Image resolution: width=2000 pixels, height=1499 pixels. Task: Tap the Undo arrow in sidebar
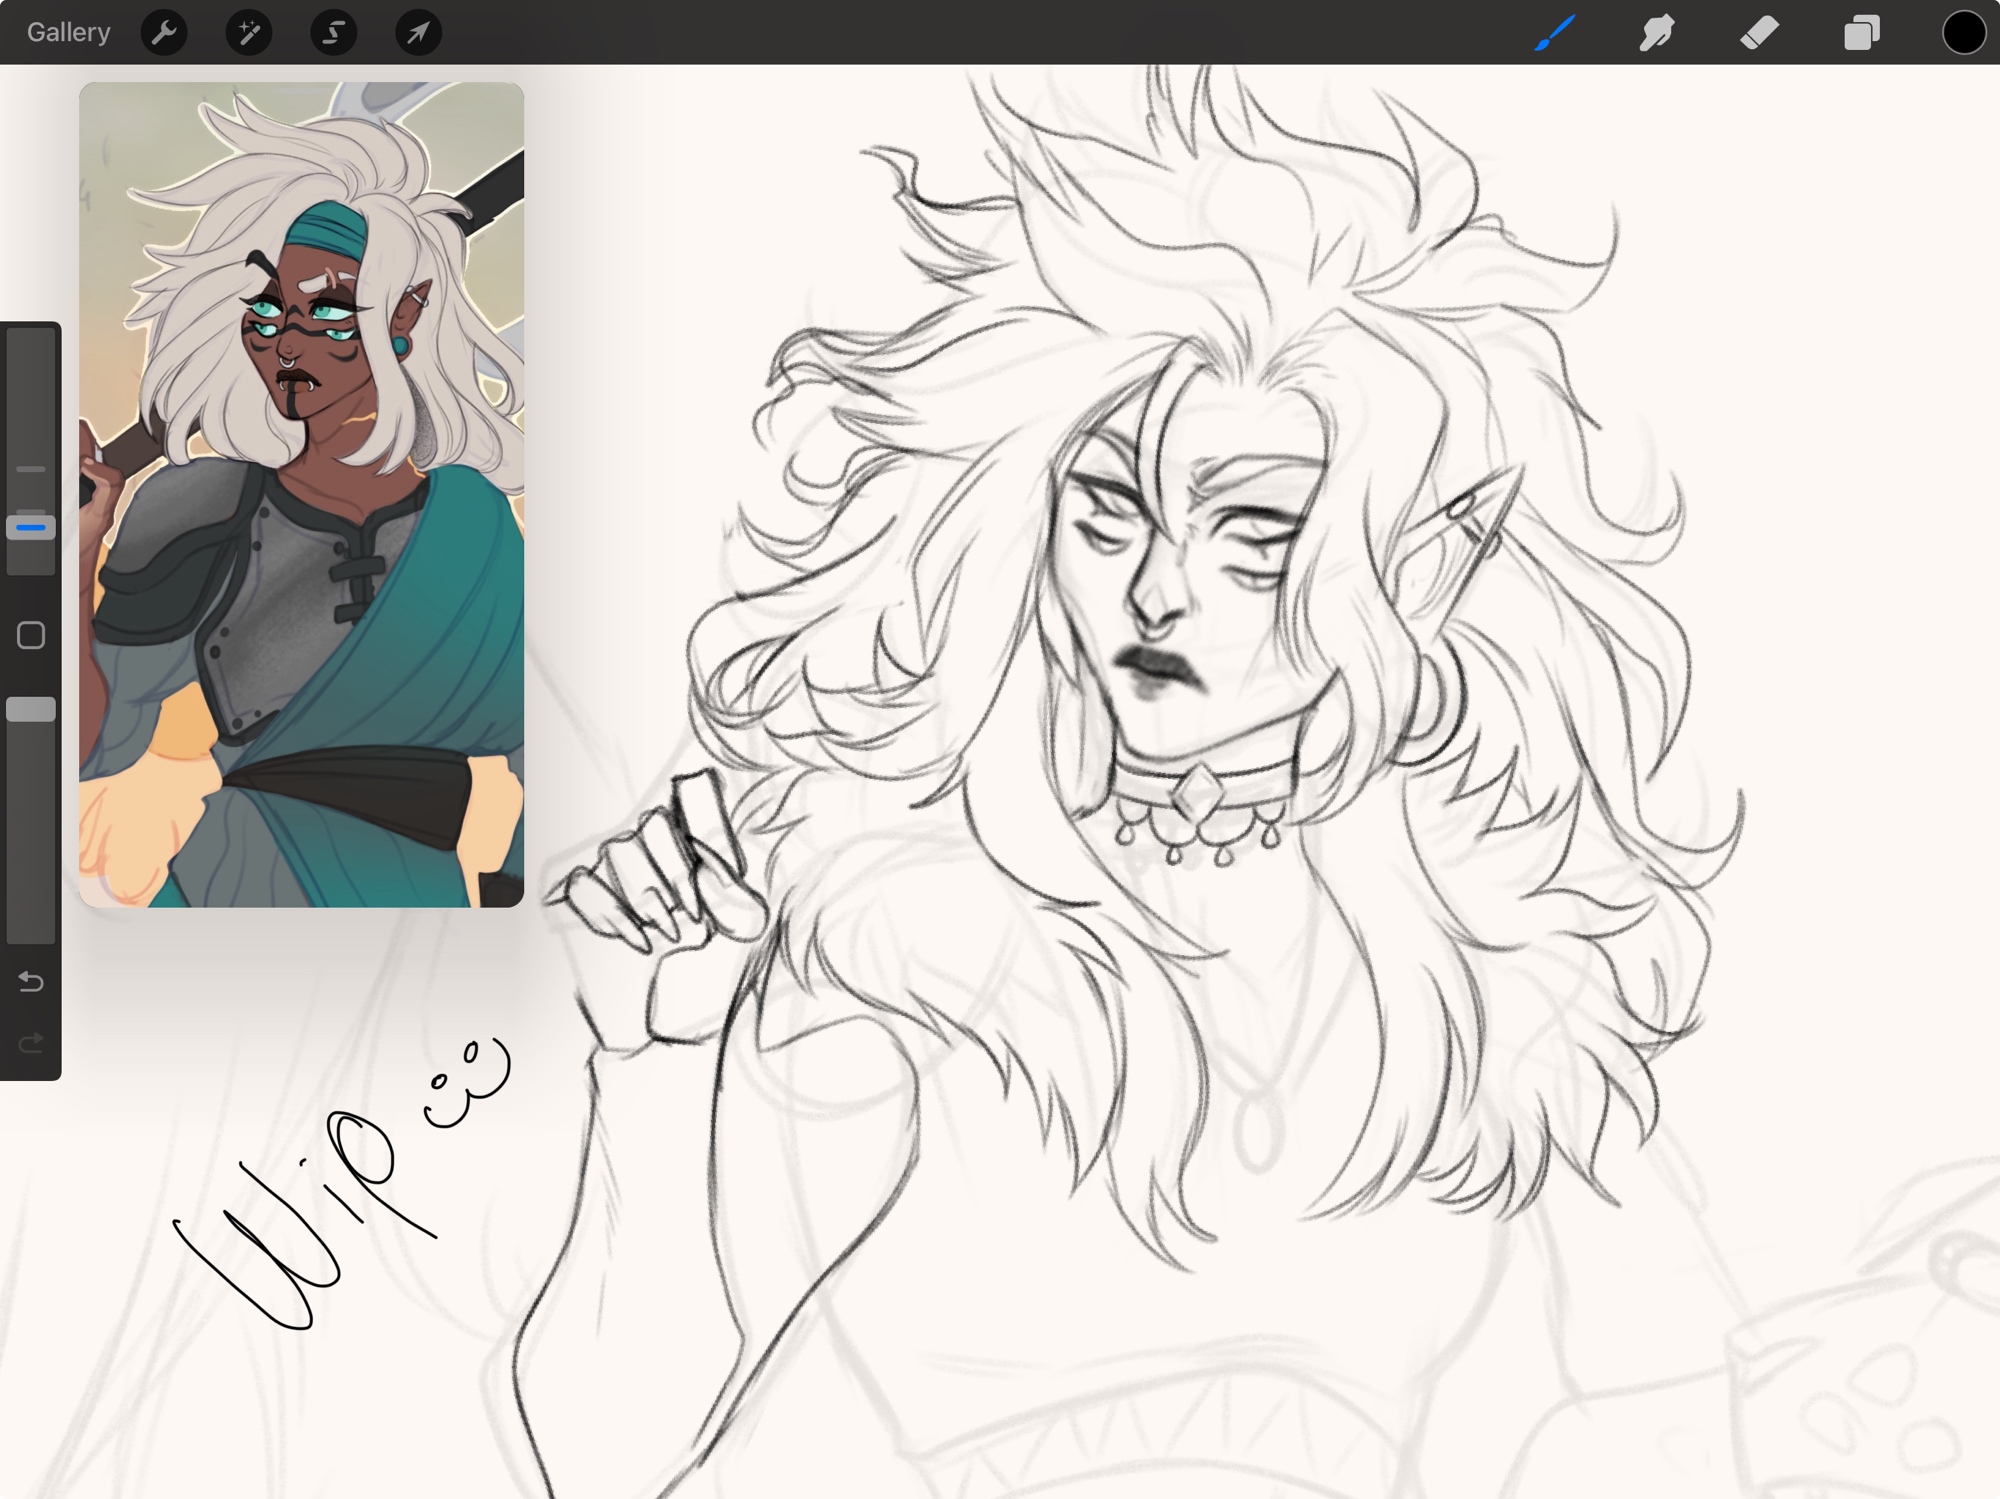[31, 982]
